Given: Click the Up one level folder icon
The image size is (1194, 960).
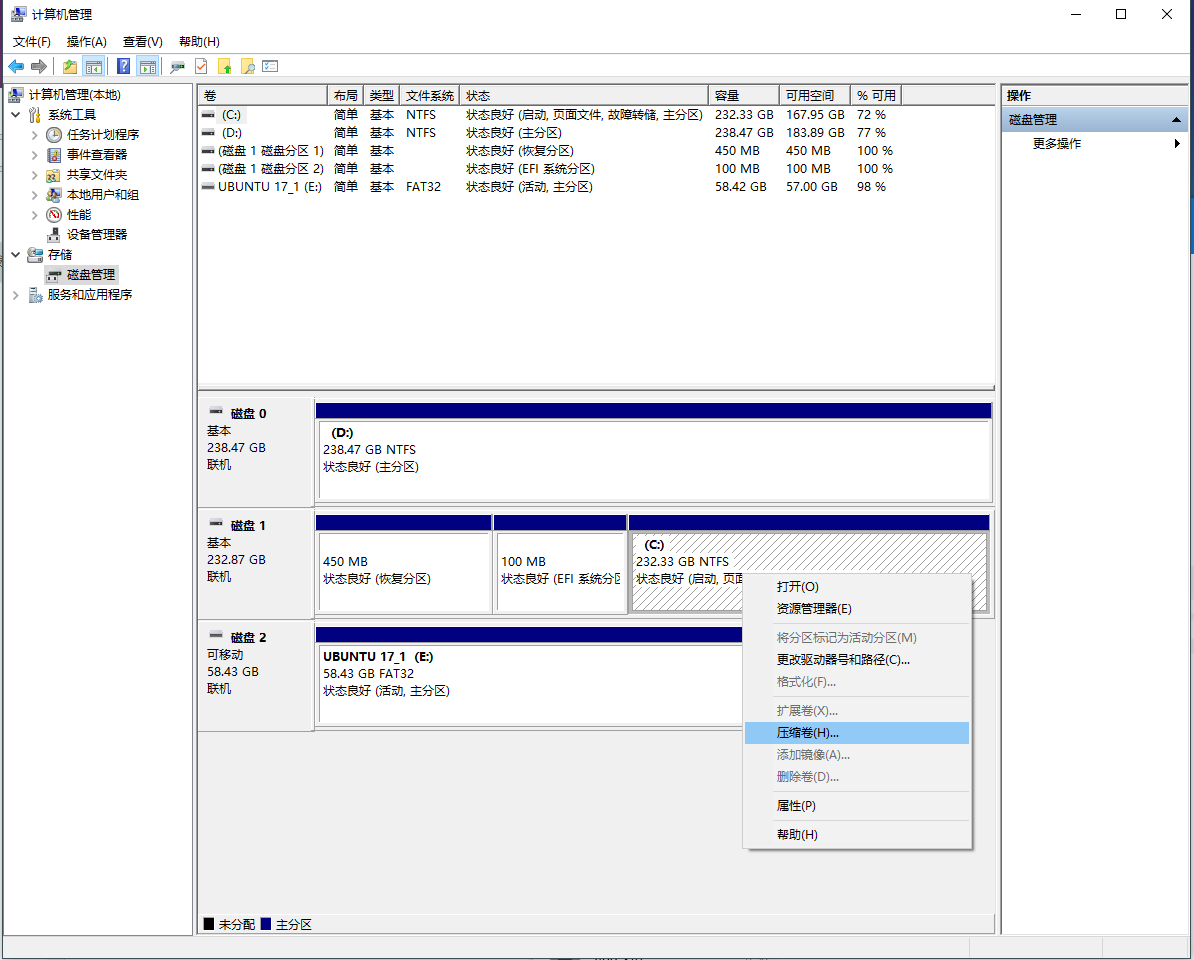Looking at the screenshot, I should 70,67.
